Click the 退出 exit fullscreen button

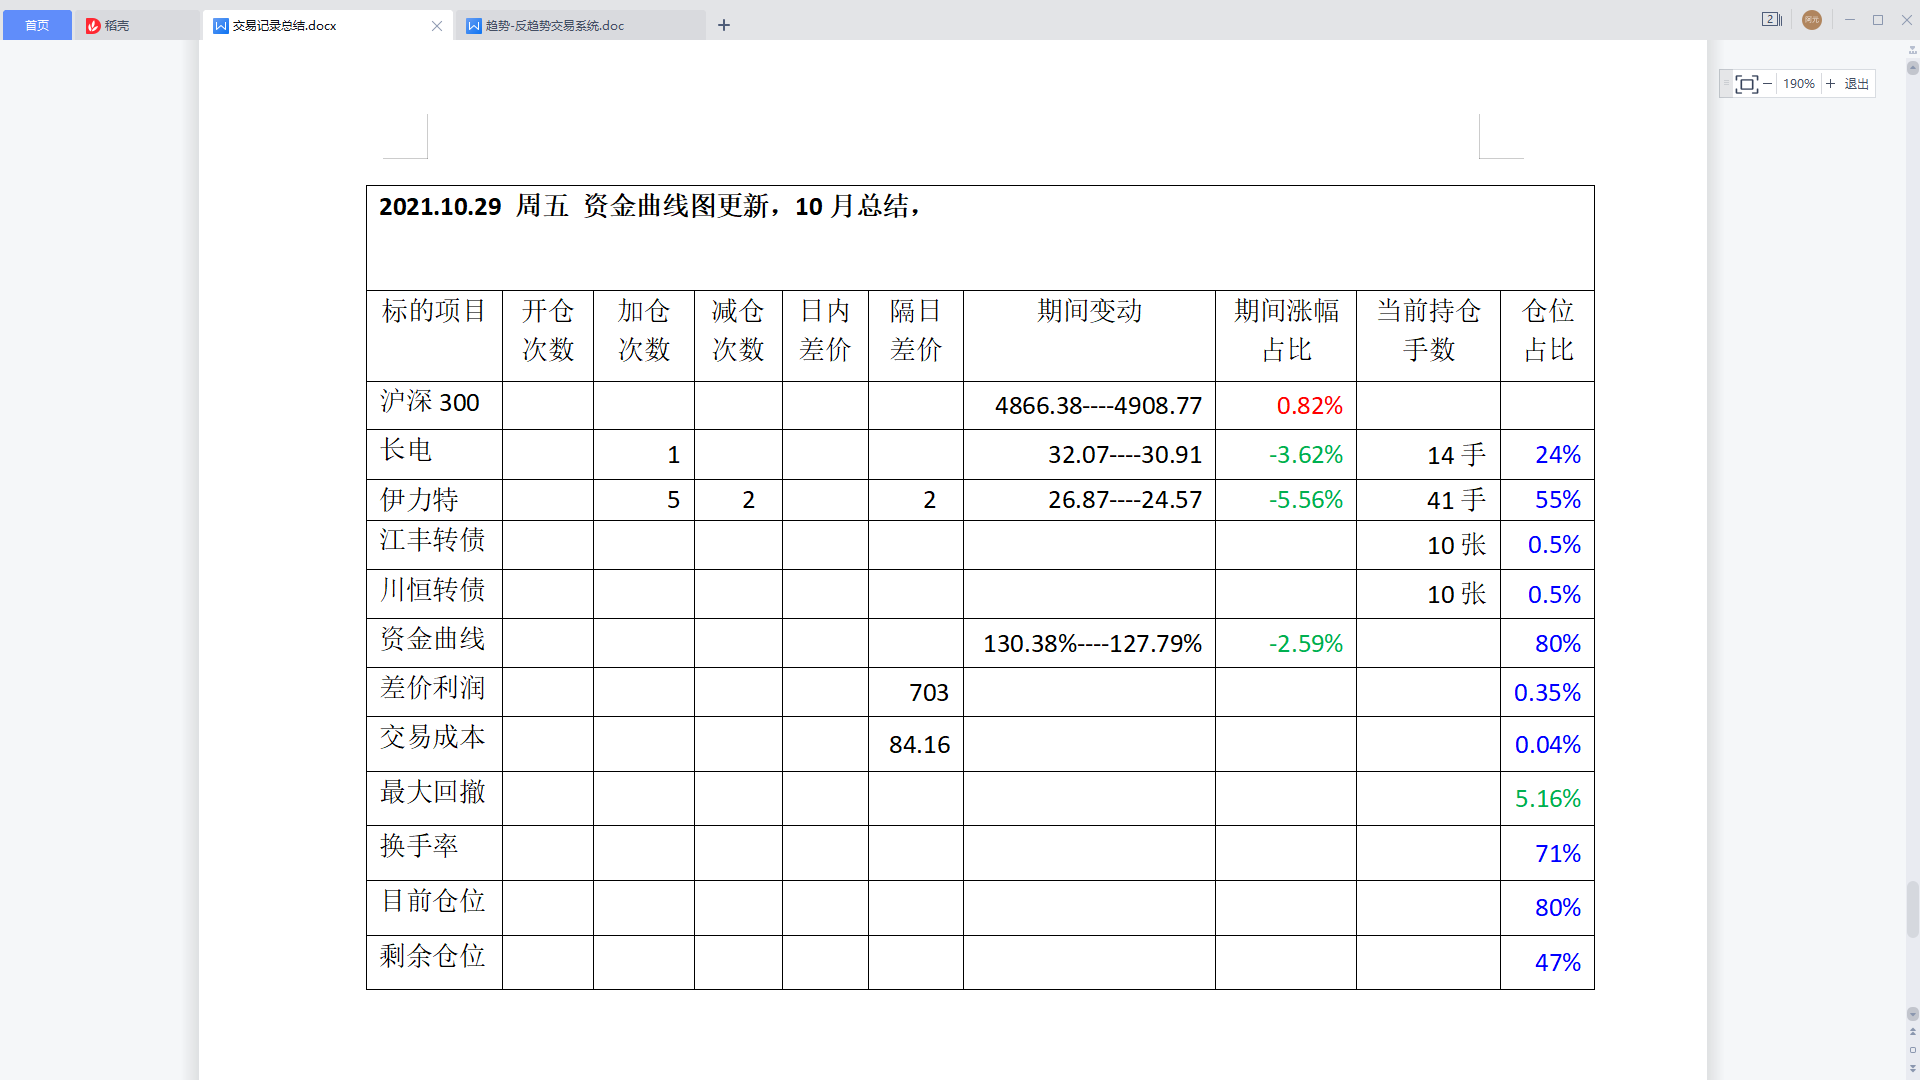click(1857, 84)
